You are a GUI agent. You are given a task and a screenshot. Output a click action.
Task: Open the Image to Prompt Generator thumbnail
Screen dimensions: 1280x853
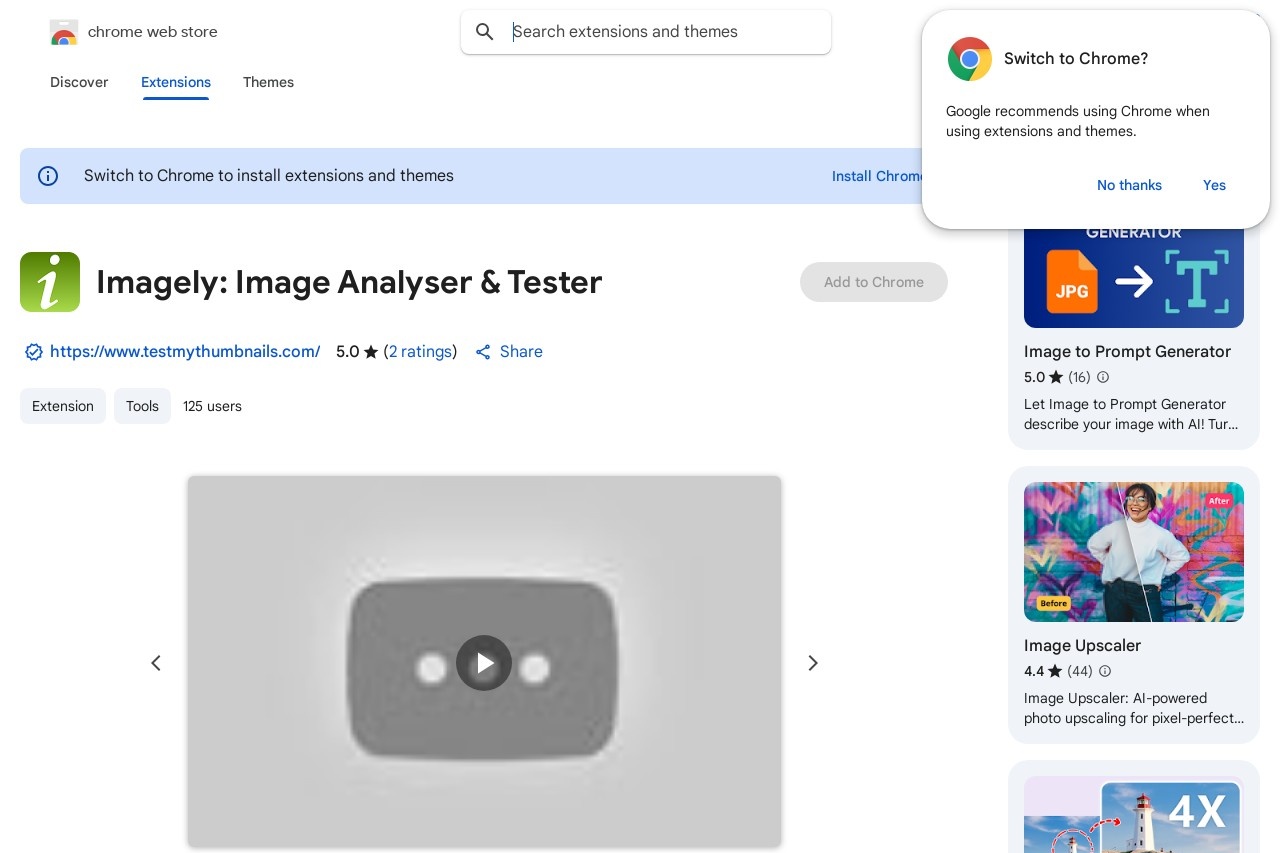[x=1134, y=277]
